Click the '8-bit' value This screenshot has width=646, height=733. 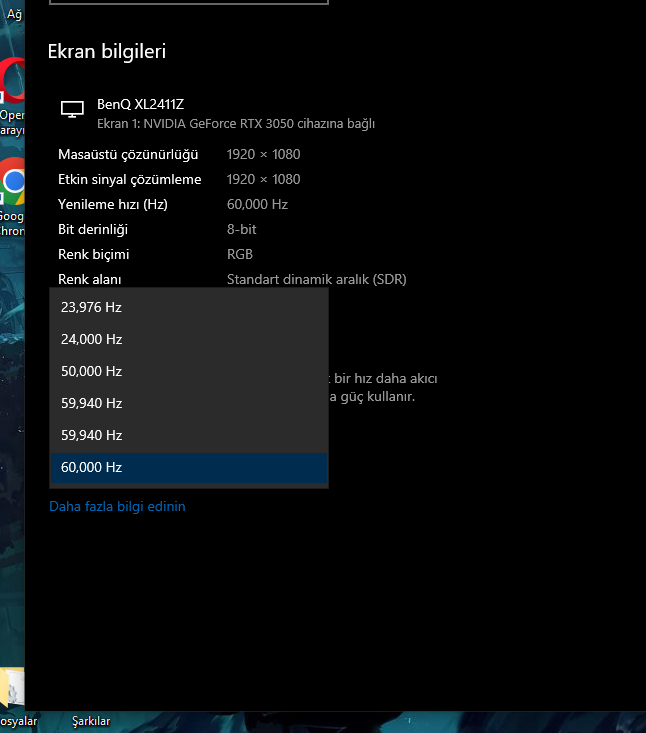(242, 229)
